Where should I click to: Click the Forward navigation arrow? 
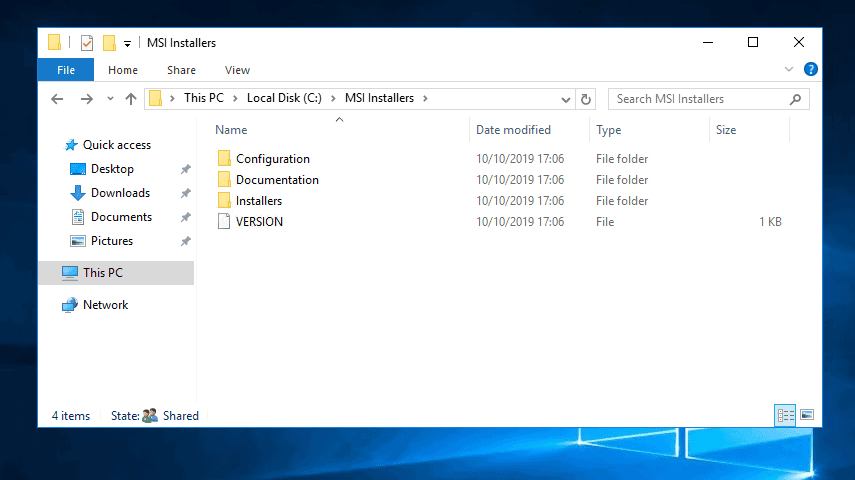(86, 99)
